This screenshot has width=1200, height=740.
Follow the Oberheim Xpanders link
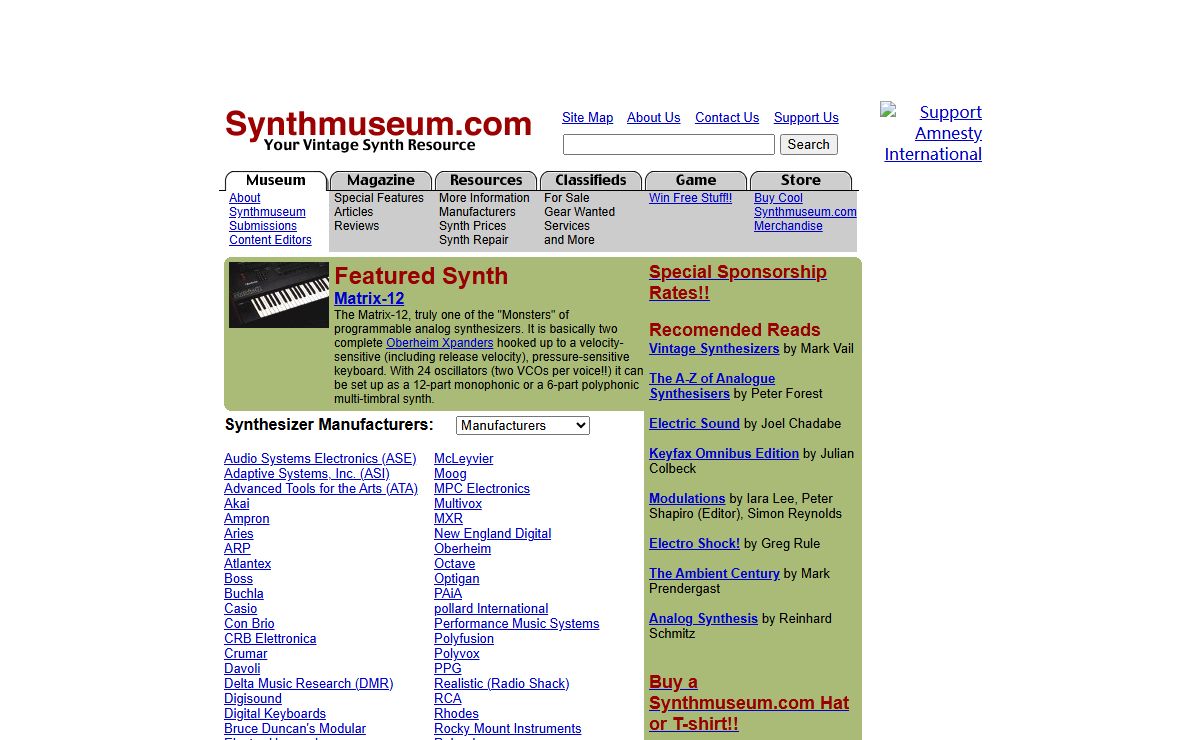pos(440,343)
